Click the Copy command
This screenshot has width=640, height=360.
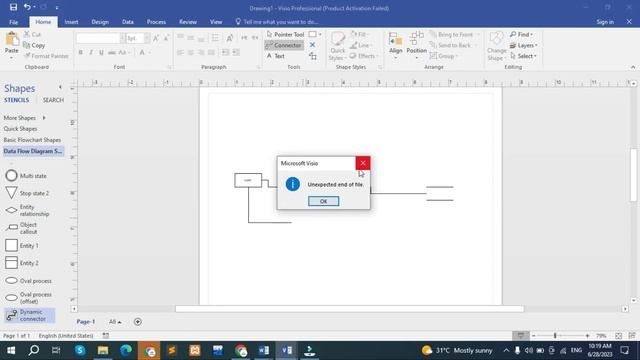[x=34, y=45]
